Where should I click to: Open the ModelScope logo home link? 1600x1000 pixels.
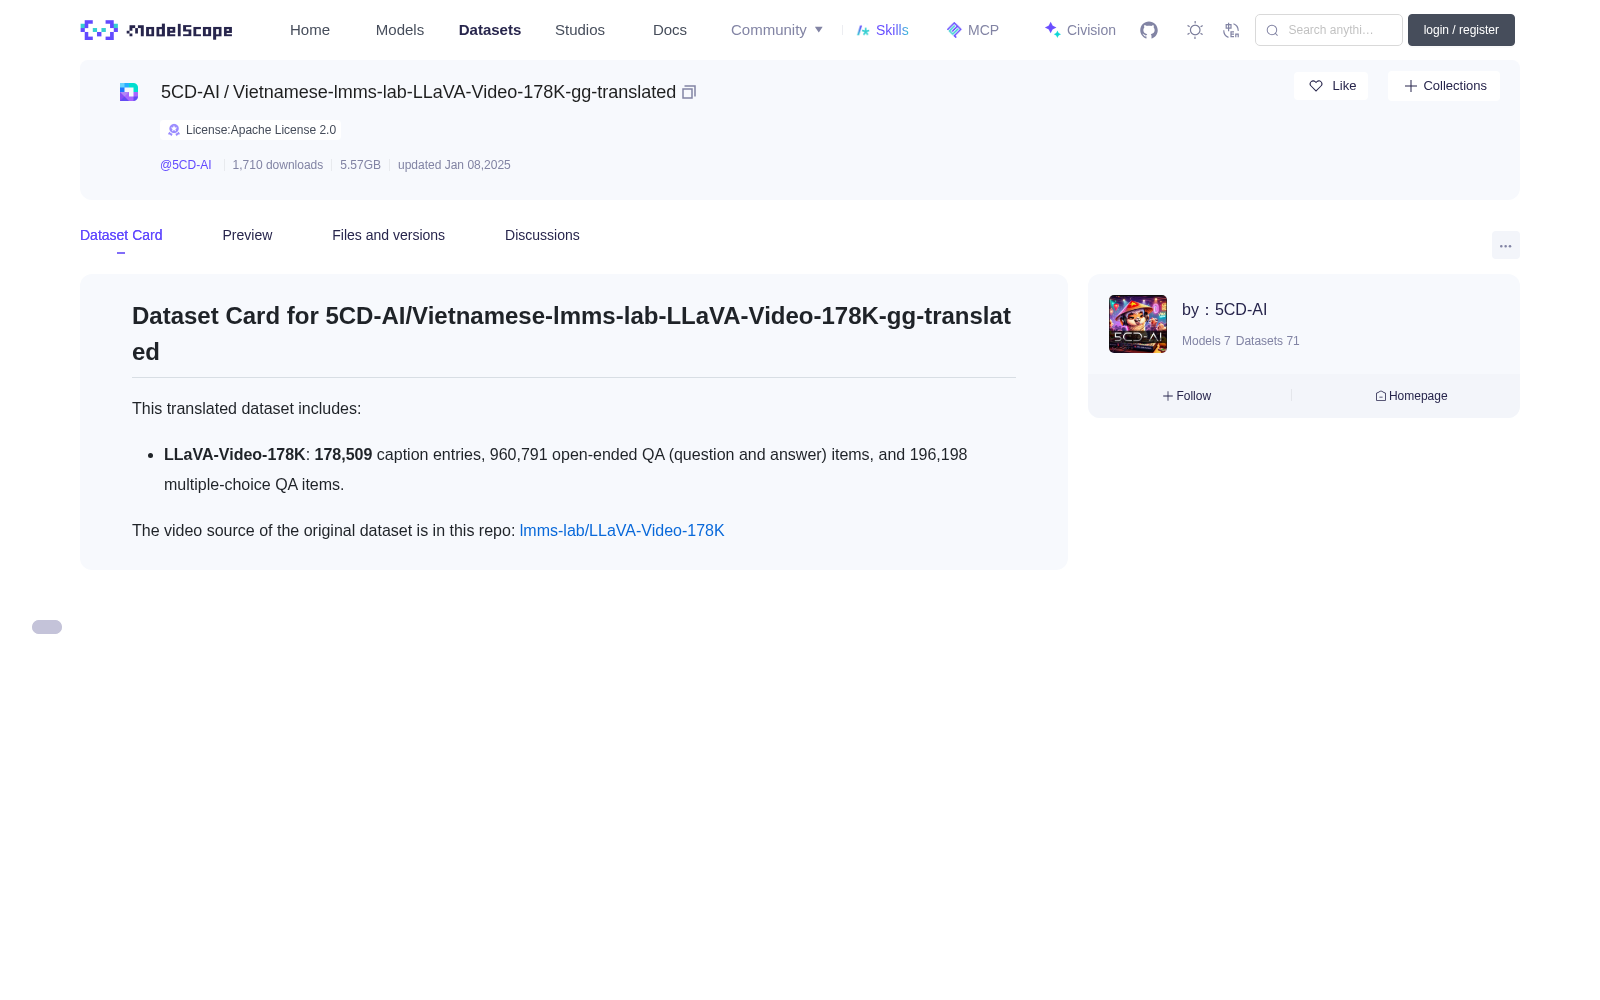click(x=157, y=30)
